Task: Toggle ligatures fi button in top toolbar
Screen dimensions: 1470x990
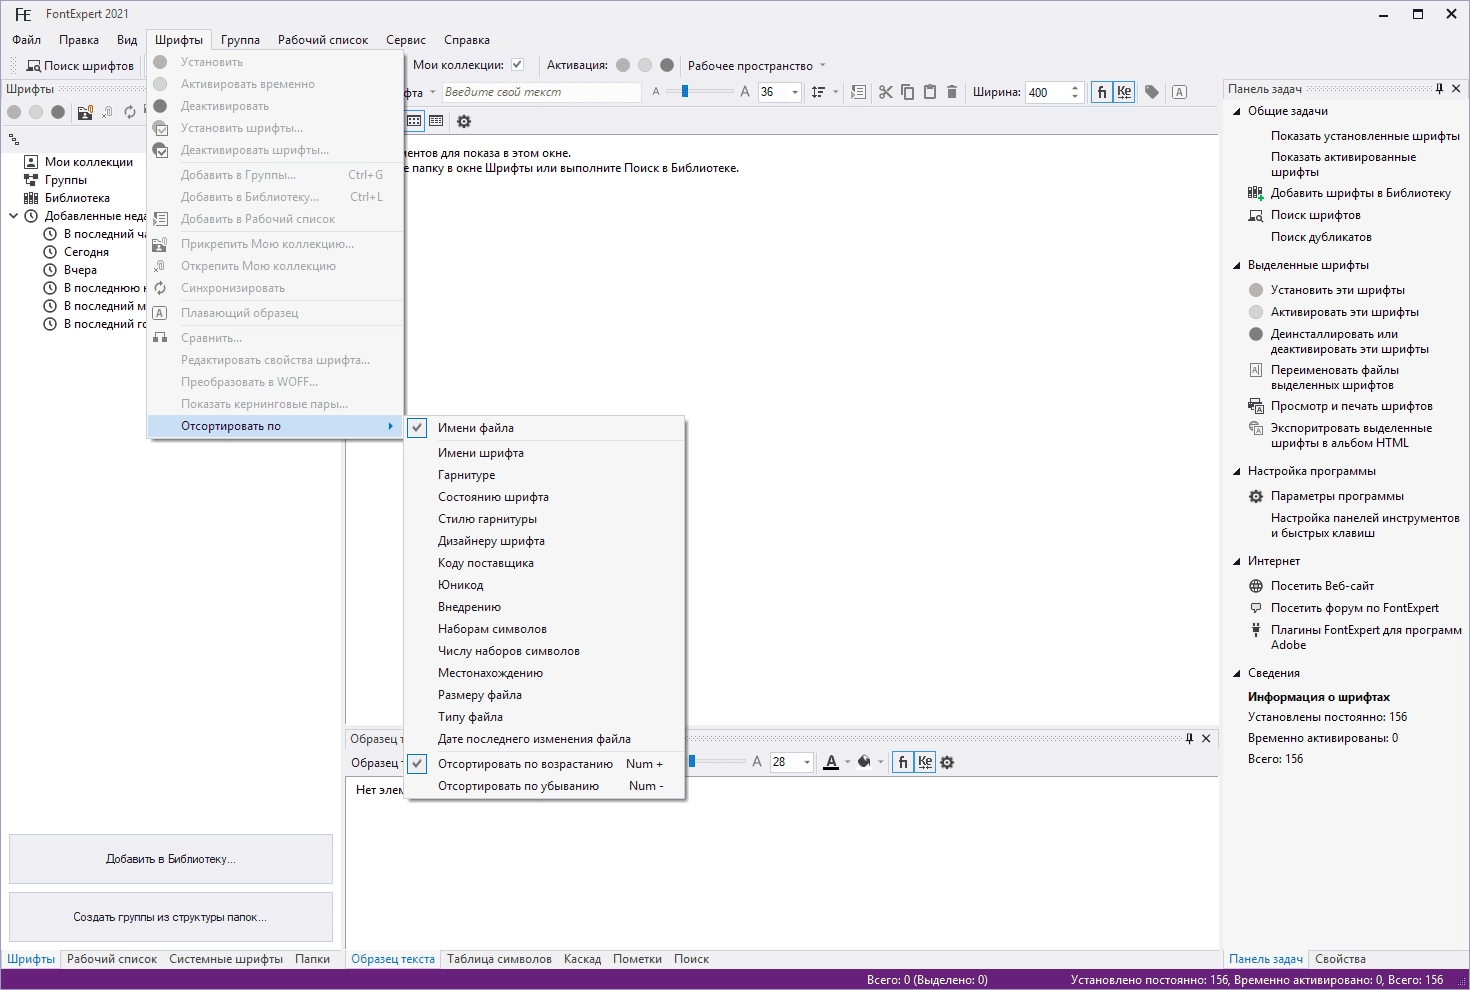Action: point(1101,92)
